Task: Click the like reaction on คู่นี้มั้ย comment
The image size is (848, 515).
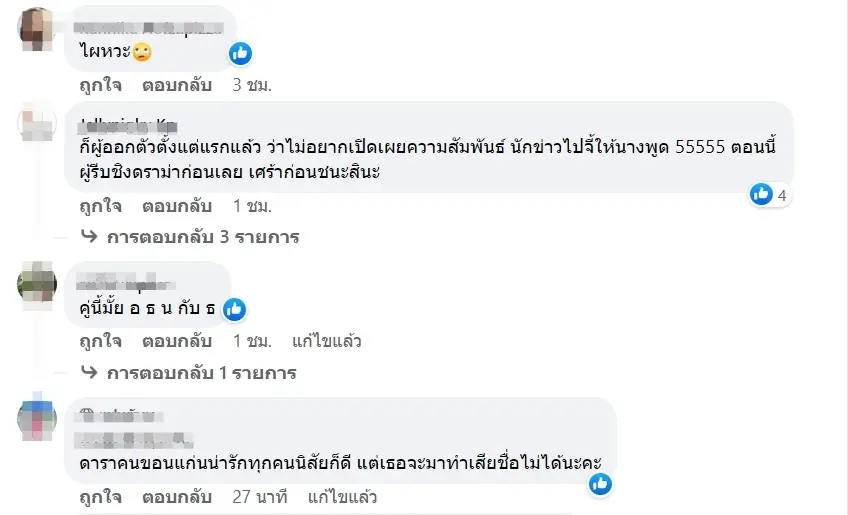Action: [x=235, y=309]
